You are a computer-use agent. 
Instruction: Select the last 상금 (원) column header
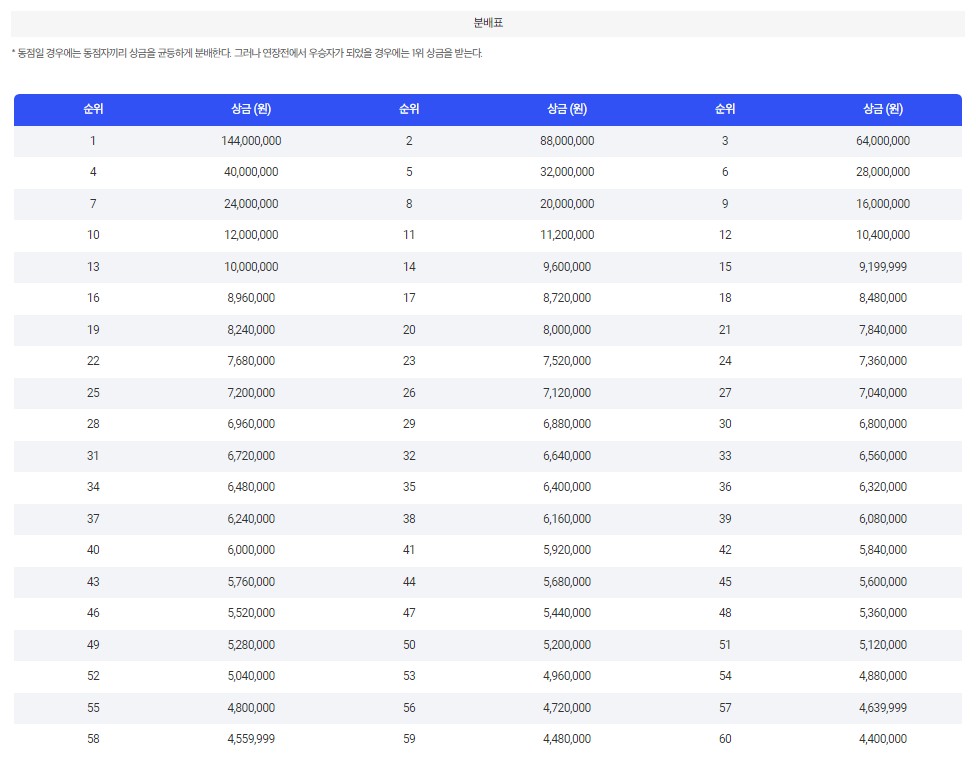(x=883, y=109)
